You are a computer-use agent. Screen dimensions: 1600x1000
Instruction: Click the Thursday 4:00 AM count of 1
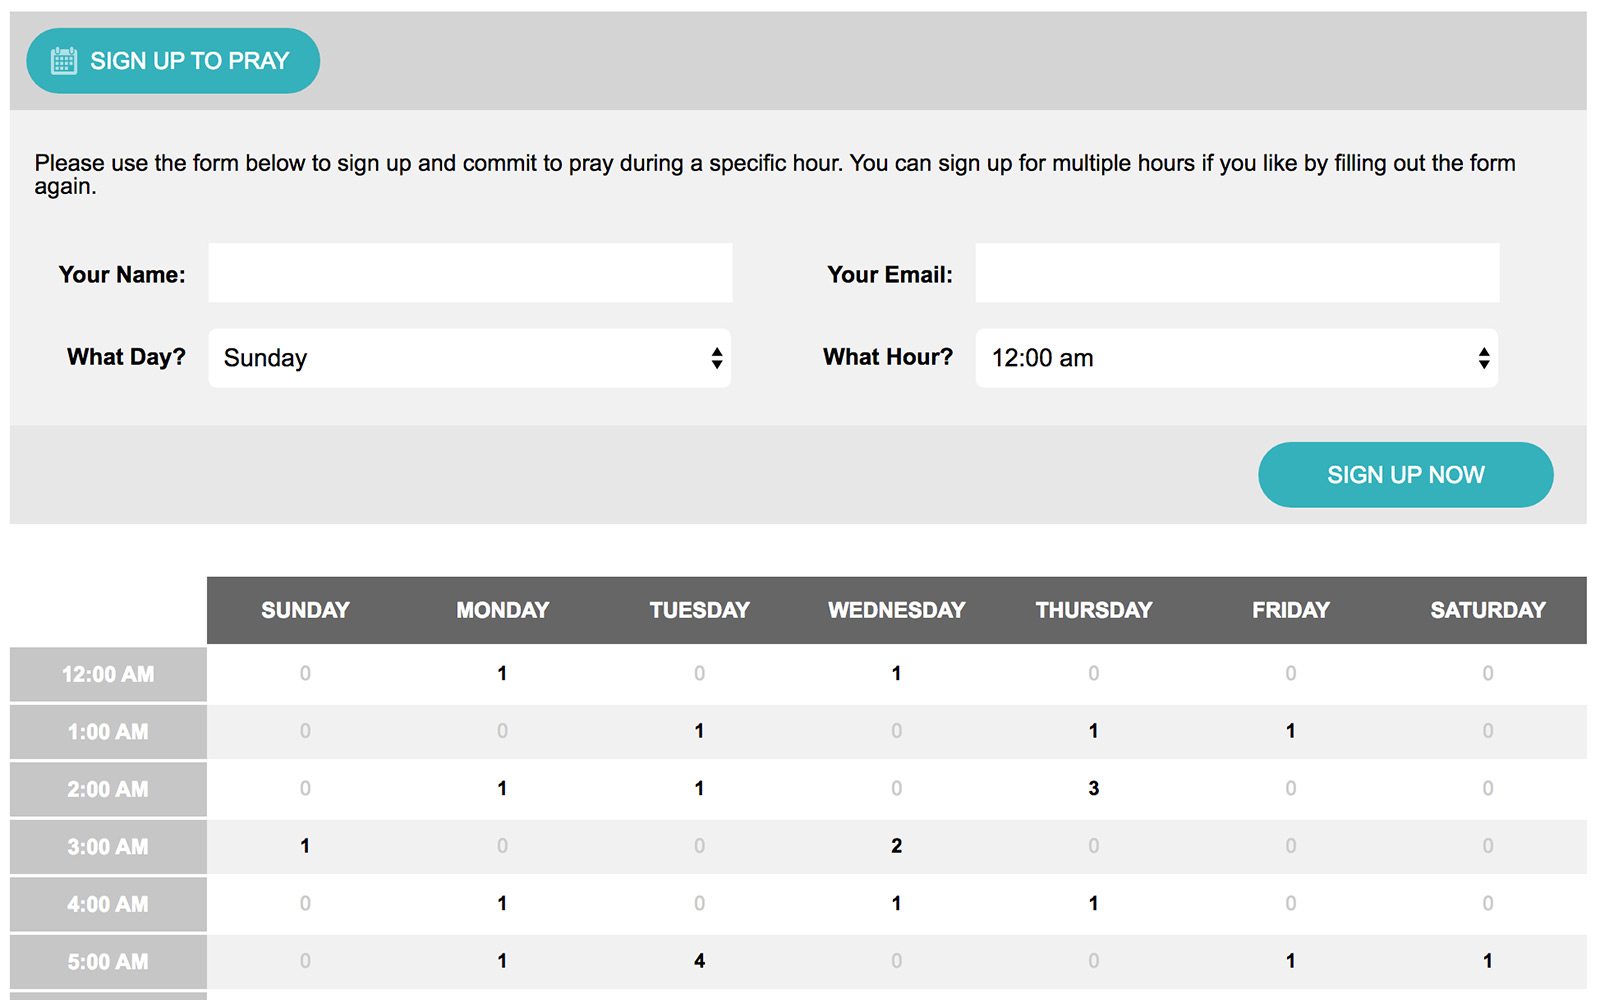[x=1093, y=904]
